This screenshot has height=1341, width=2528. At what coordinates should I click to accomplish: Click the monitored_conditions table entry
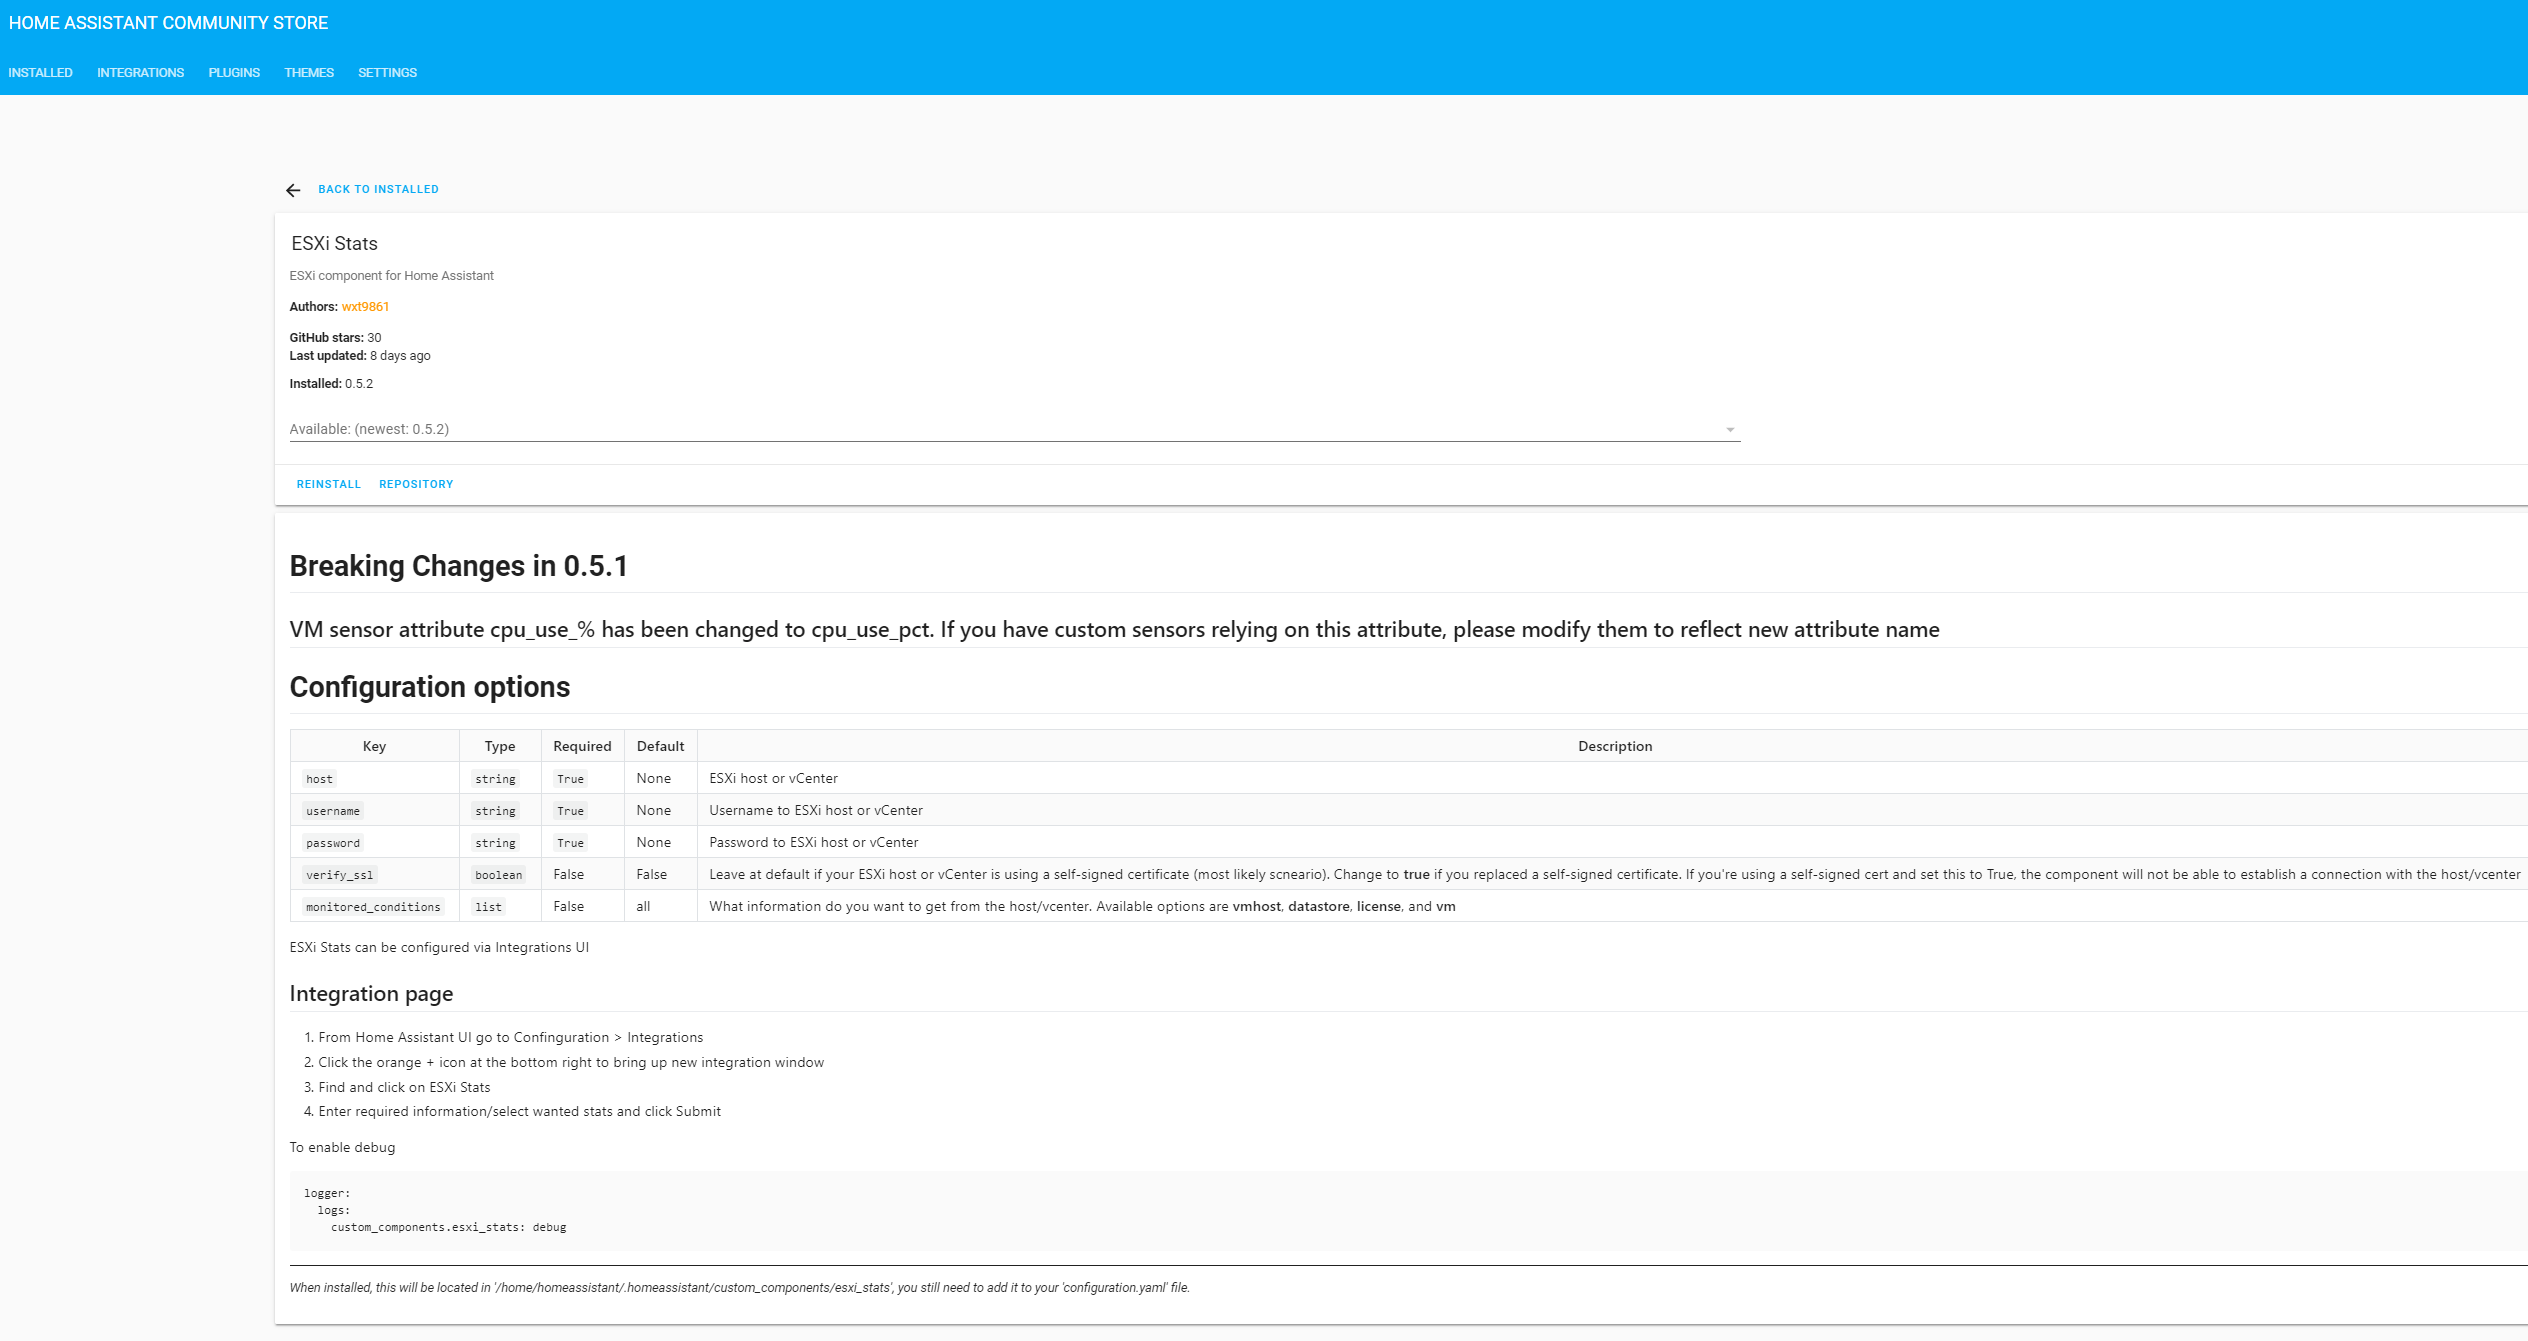373,906
